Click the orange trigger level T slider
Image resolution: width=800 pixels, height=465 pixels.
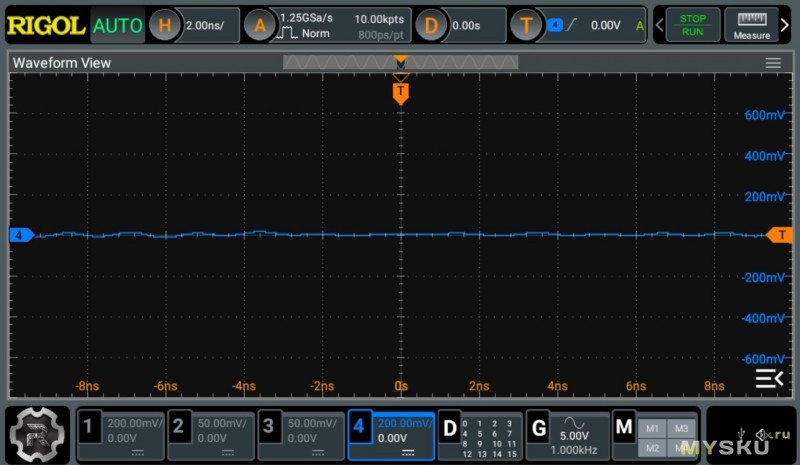[x=779, y=235]
